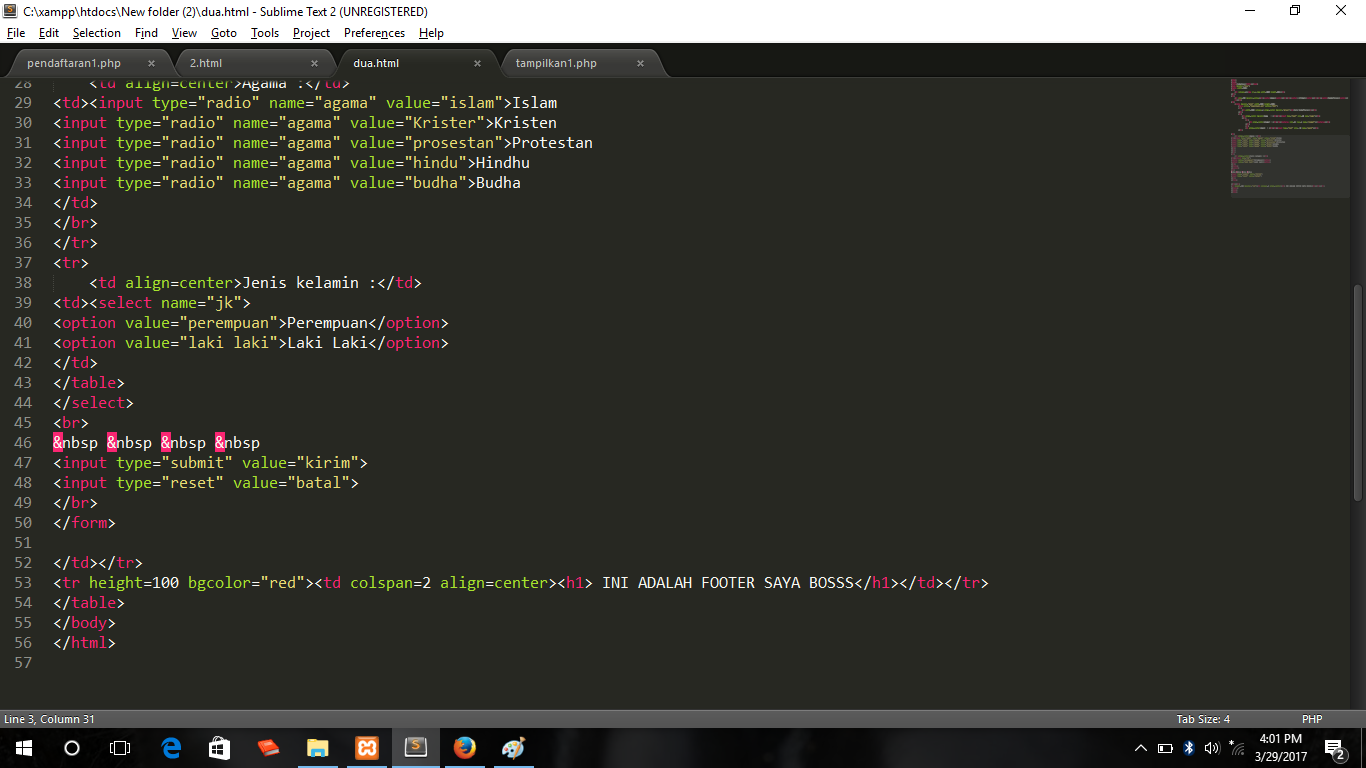
Task: Open the Windows Start menu
Action: pos(23,748)
